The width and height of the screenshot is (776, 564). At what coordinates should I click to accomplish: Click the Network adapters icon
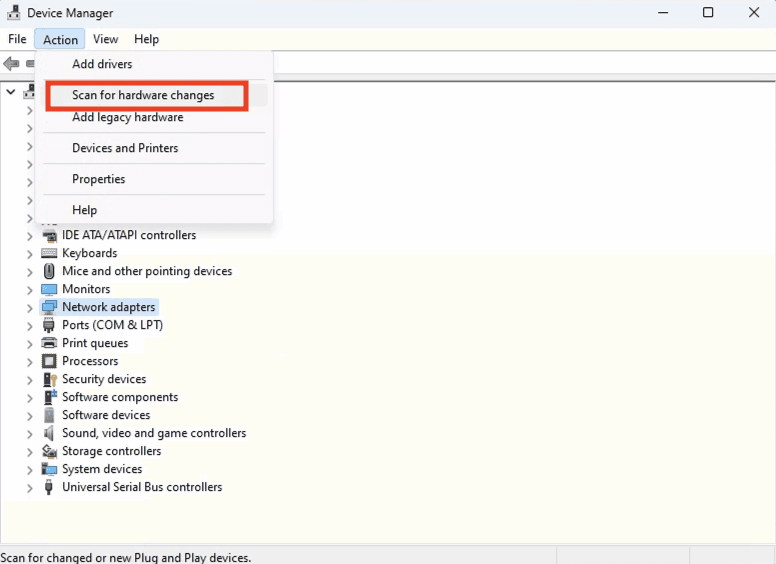click(49, 307)
